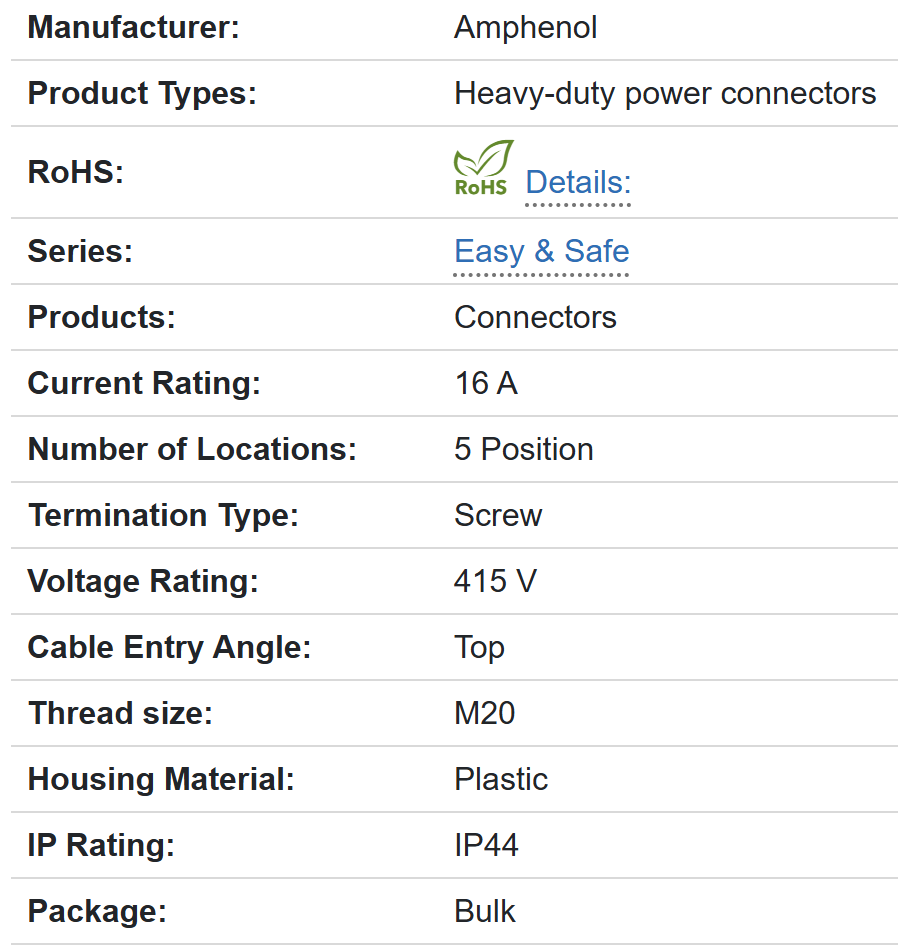The height and width of the screenshot is (948, 898).
Task: Click the 'Products:' label
Action: 102,317
